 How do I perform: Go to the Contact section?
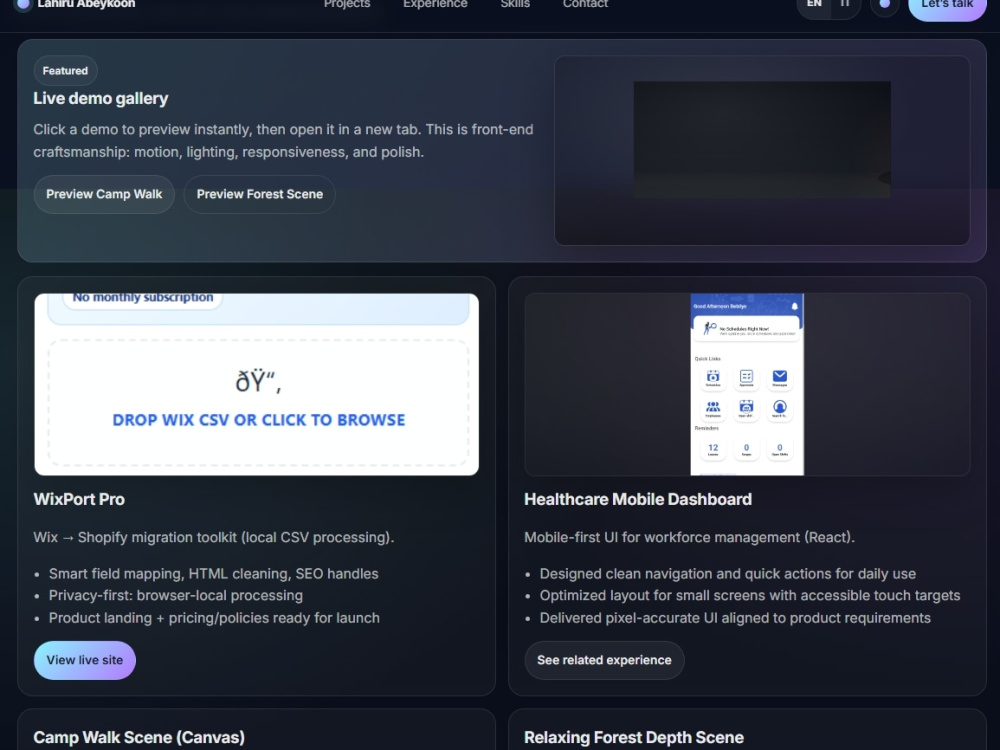pos(585,4)
